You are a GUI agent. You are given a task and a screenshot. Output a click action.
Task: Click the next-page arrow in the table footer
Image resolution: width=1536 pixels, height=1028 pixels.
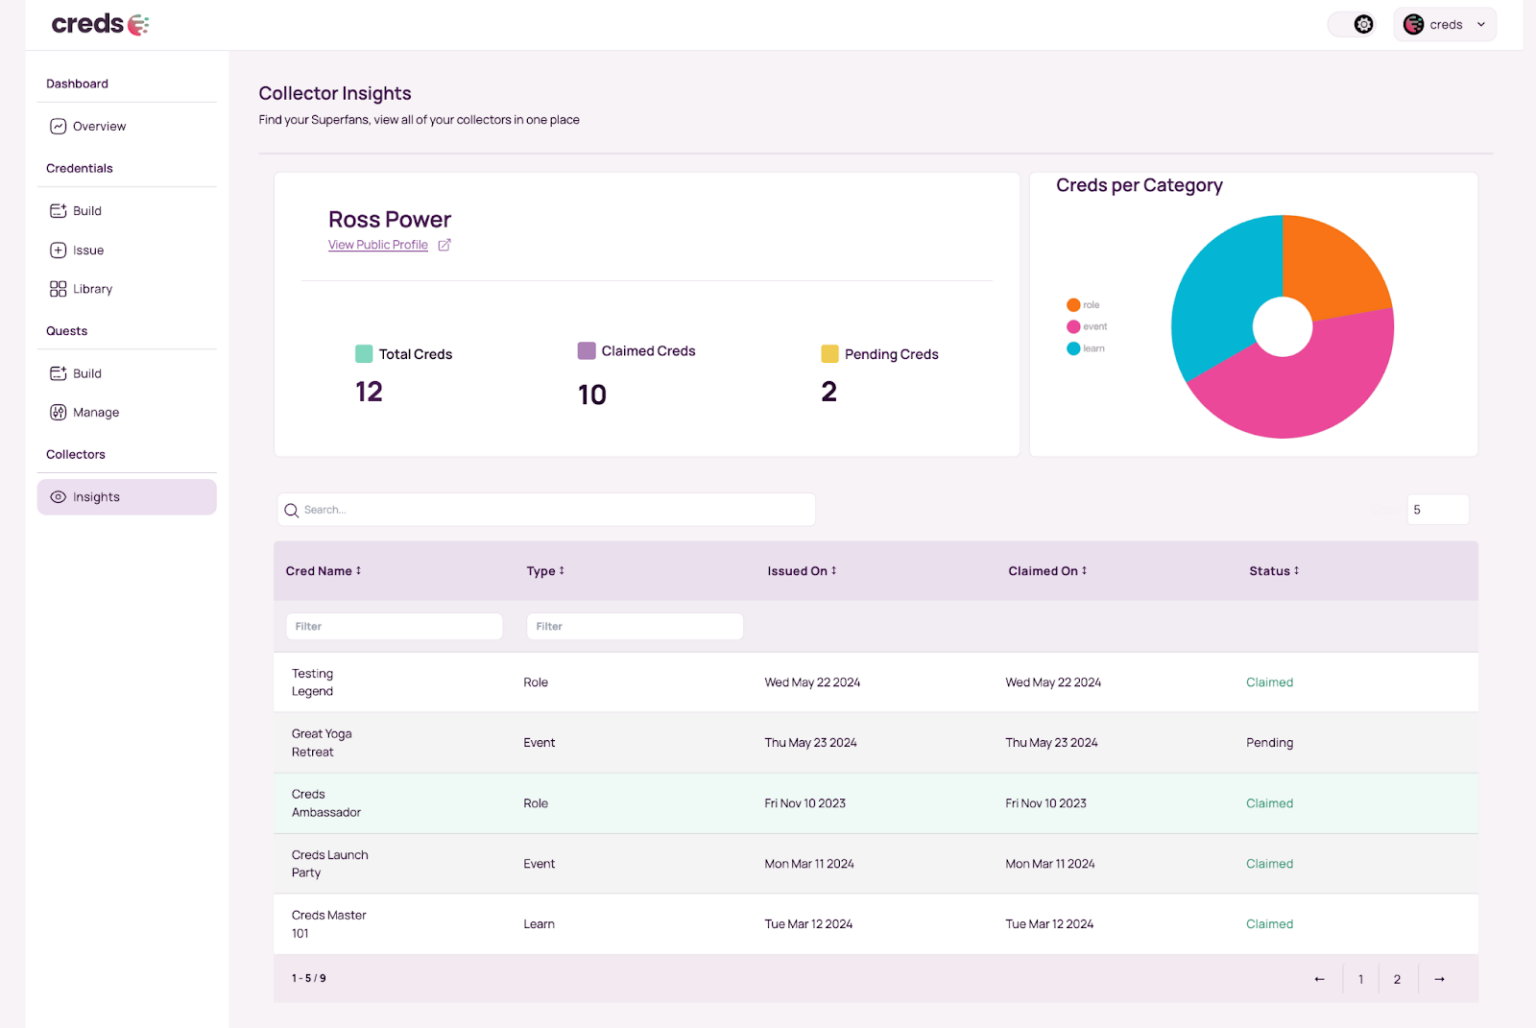click(x=1439, y=979)
